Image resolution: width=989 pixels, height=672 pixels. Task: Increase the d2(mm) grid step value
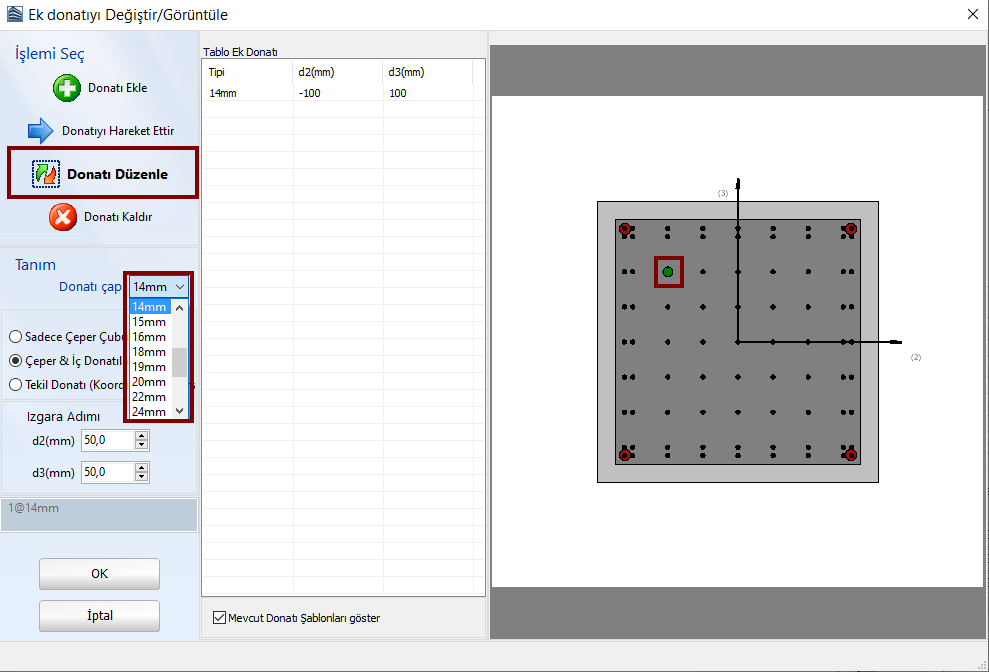(x=142, y=435)
